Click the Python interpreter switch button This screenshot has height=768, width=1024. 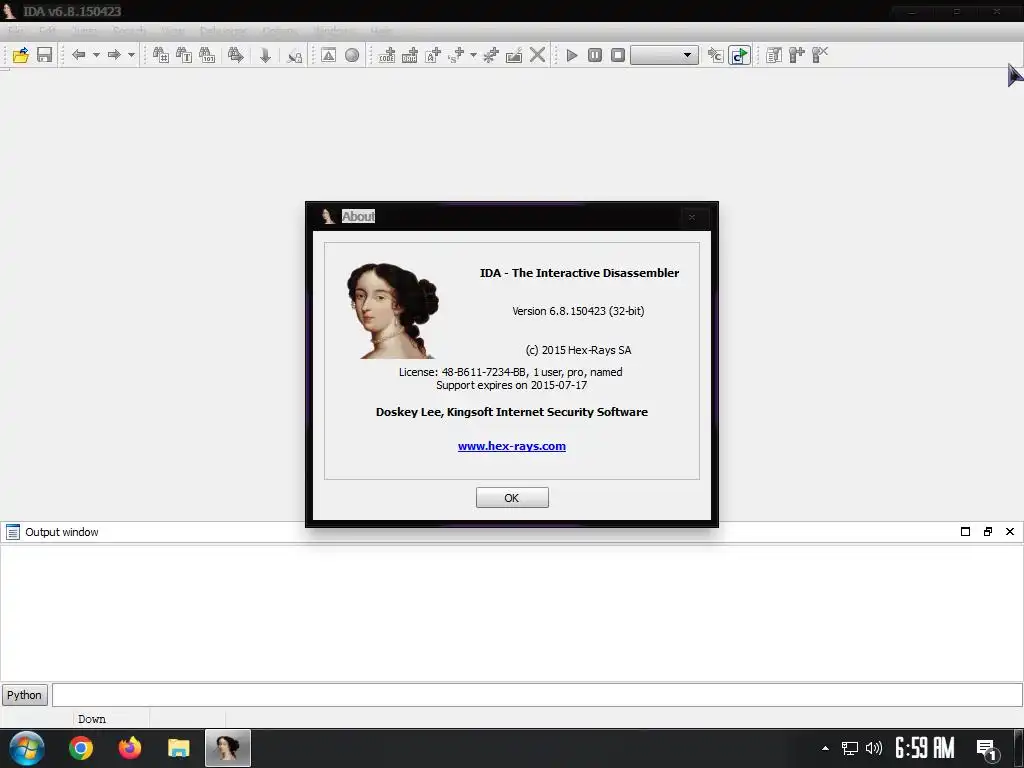pos(25,695)
